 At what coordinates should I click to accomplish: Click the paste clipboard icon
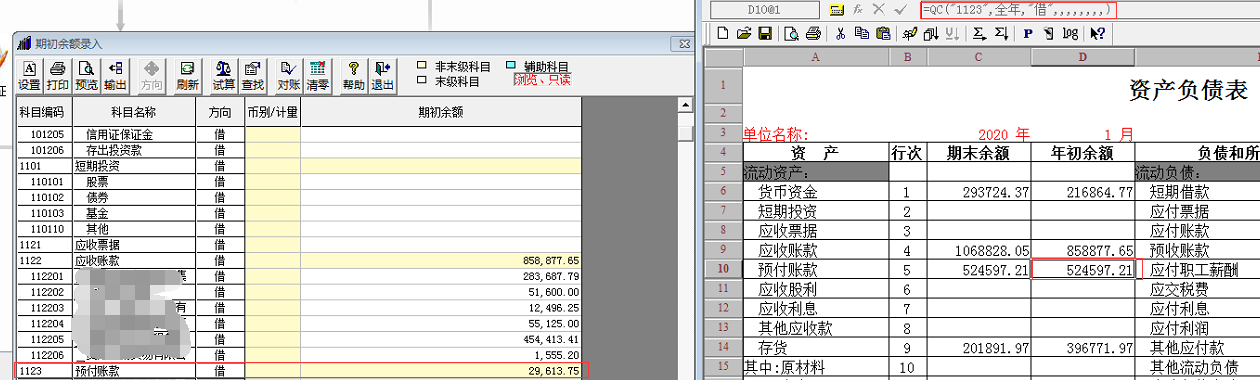[x=882, y=33]
